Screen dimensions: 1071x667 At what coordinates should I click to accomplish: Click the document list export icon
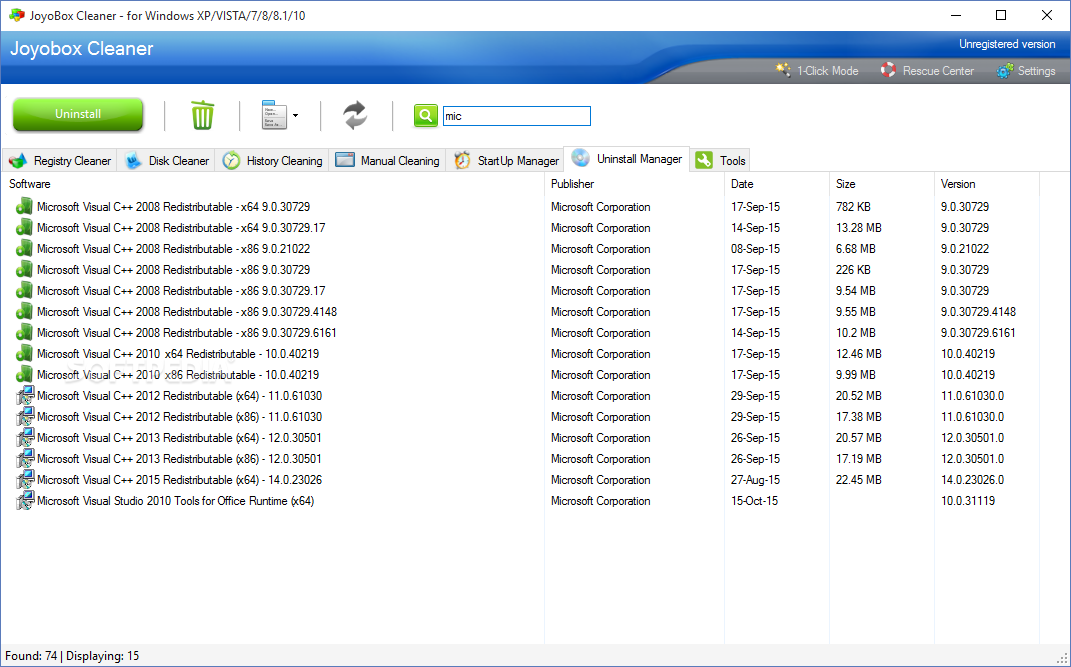(274, 115)
